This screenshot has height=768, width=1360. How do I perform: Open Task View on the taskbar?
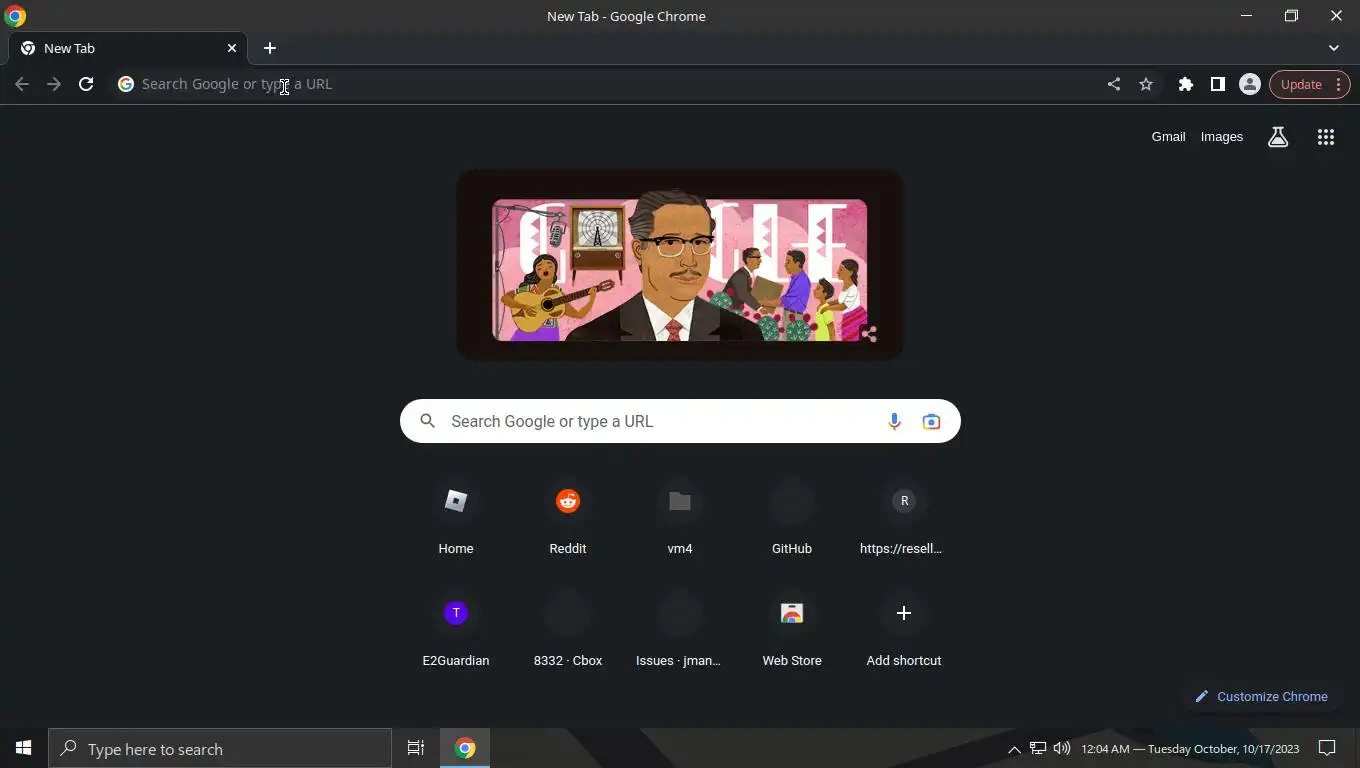[416, 748]
